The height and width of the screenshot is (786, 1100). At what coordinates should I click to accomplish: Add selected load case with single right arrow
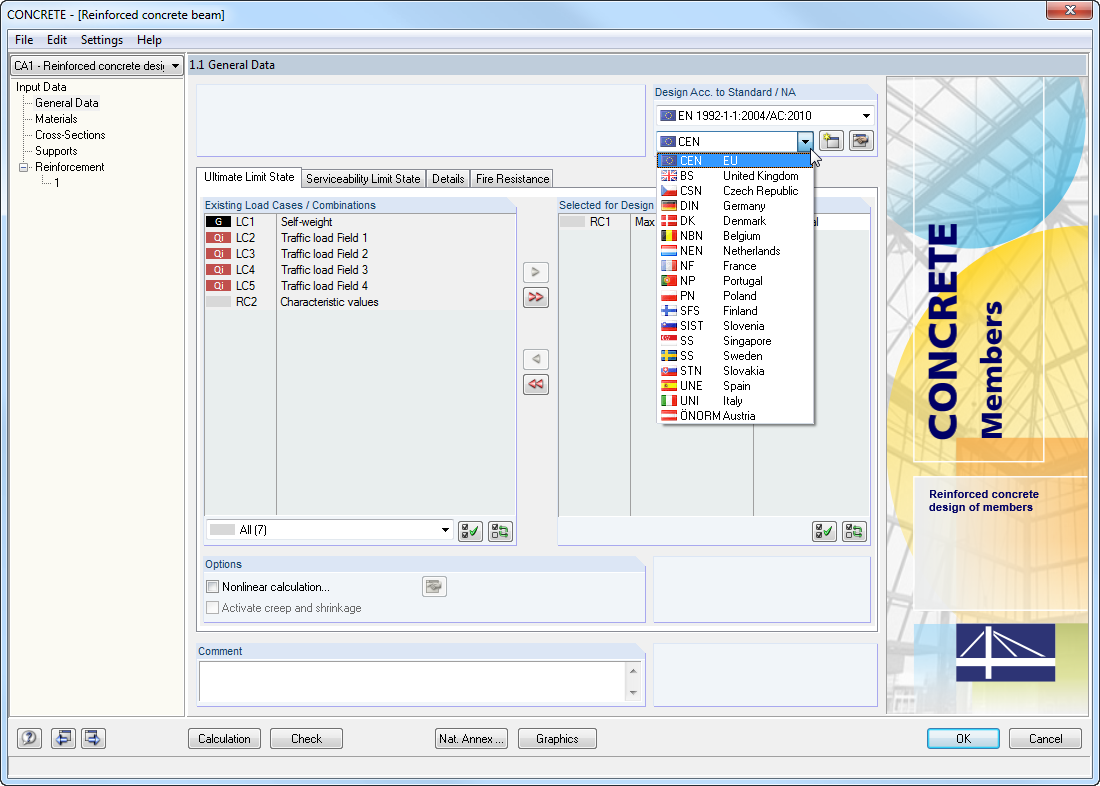point(536,272)
